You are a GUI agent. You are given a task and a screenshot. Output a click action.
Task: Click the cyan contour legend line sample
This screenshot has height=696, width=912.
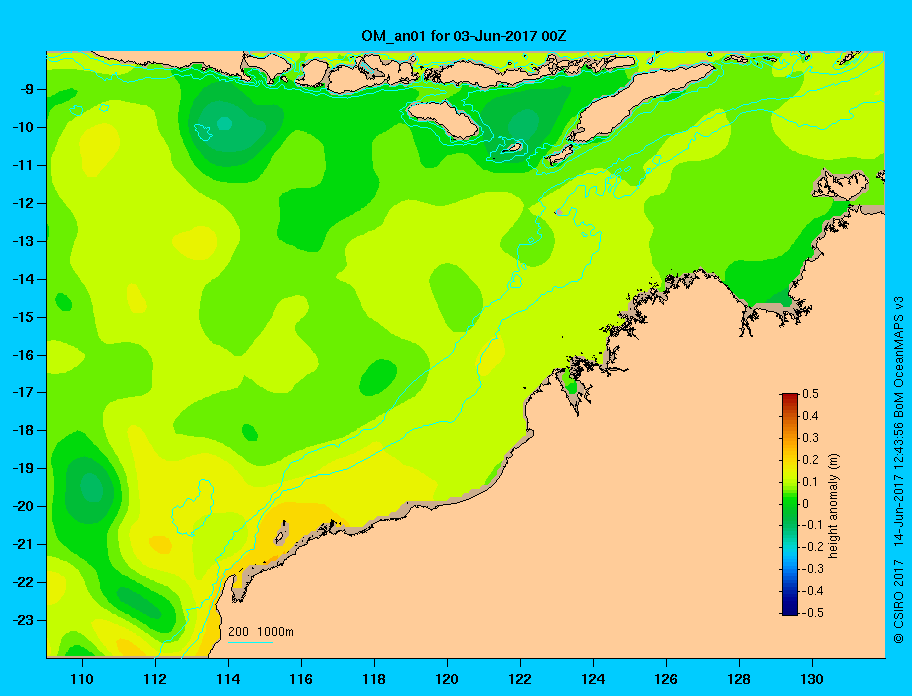250,642
